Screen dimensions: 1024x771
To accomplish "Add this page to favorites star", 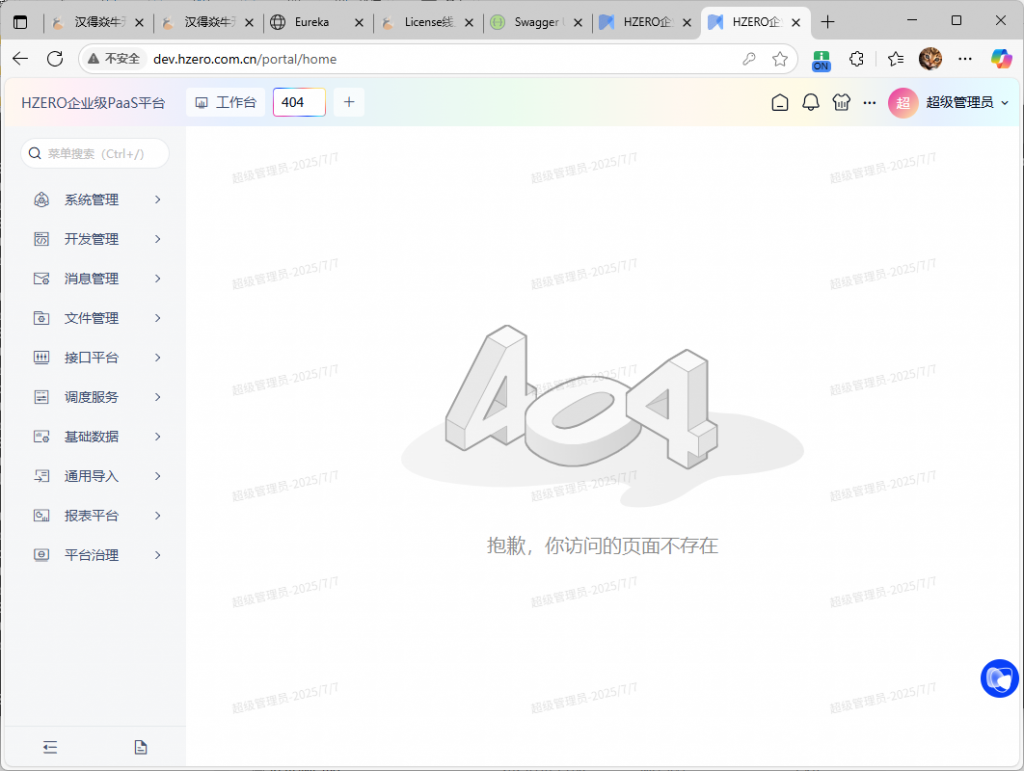I will pos(780,59).
